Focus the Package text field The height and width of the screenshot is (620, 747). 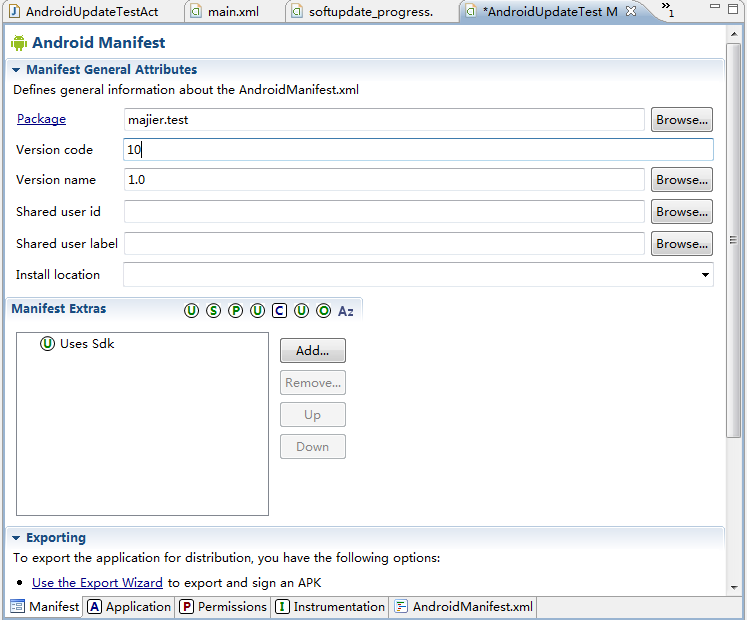(x=384, y=120)
